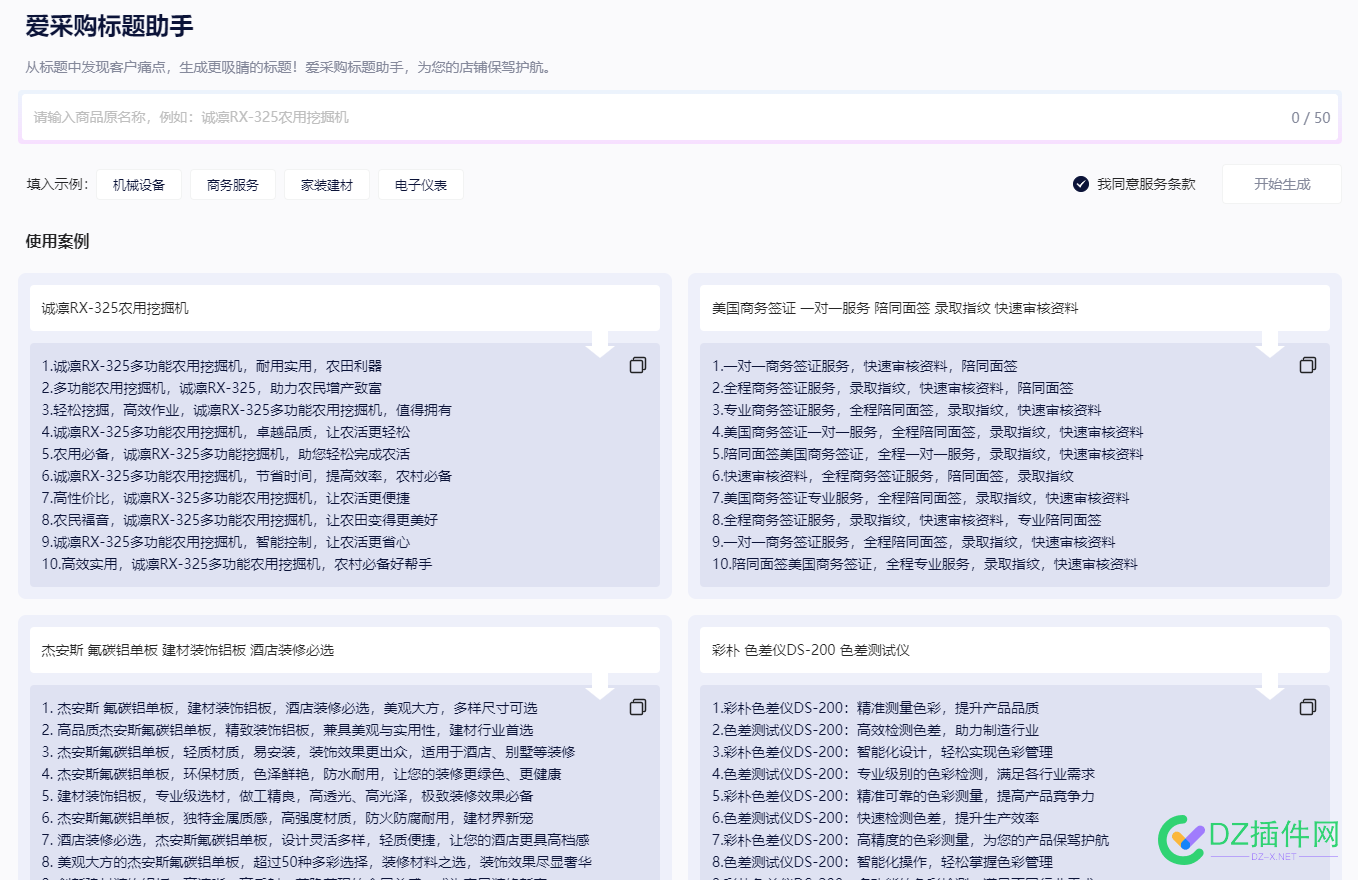Focus the product name input field
The image size is (1358, 880).
tap(680, 117)
